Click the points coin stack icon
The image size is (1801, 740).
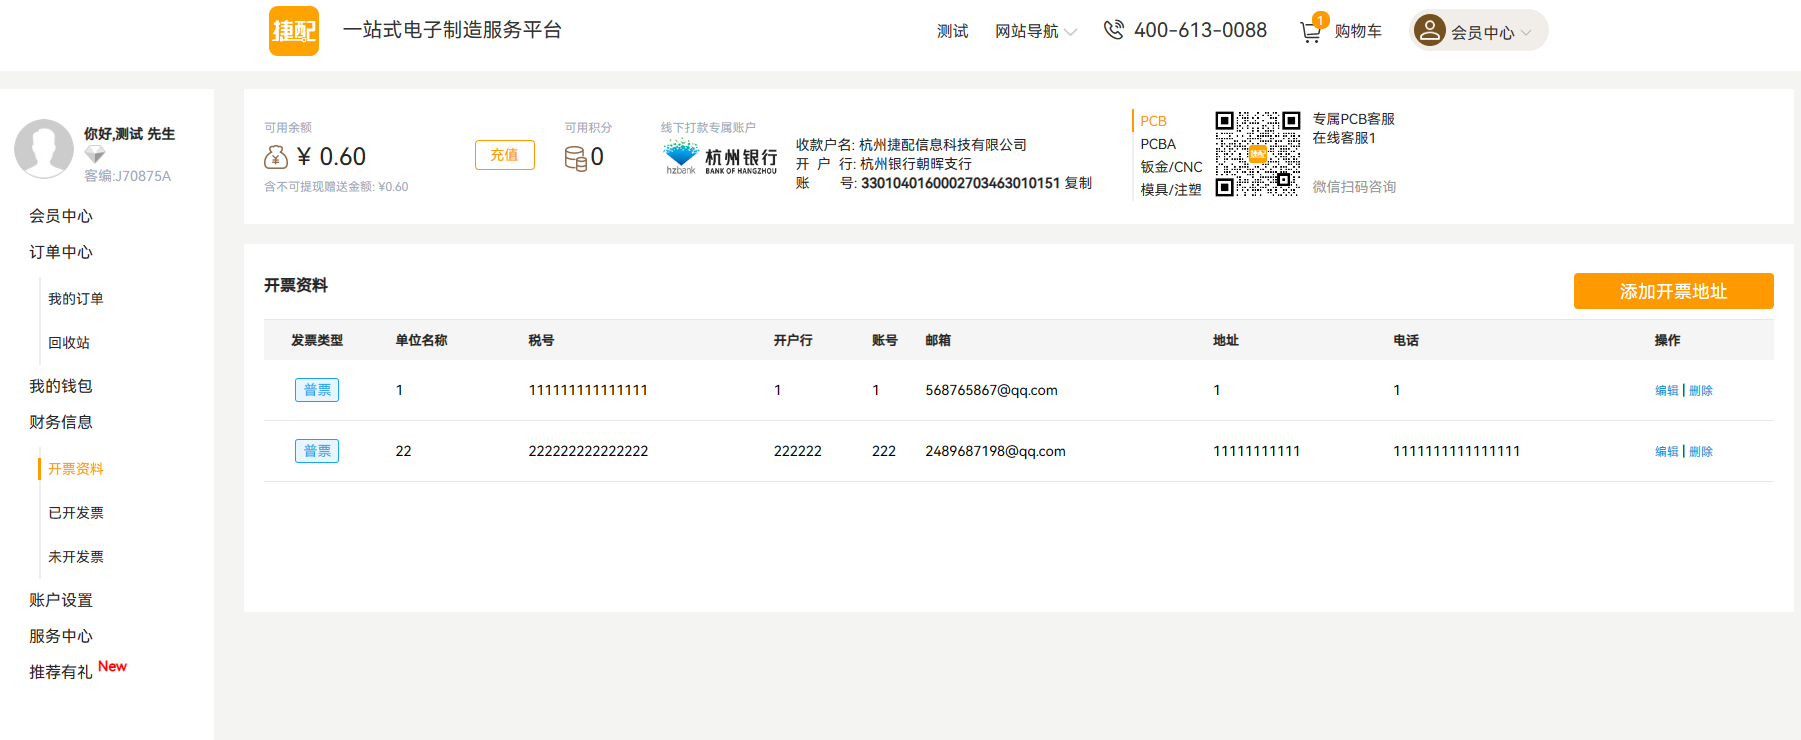coord(575,158)
